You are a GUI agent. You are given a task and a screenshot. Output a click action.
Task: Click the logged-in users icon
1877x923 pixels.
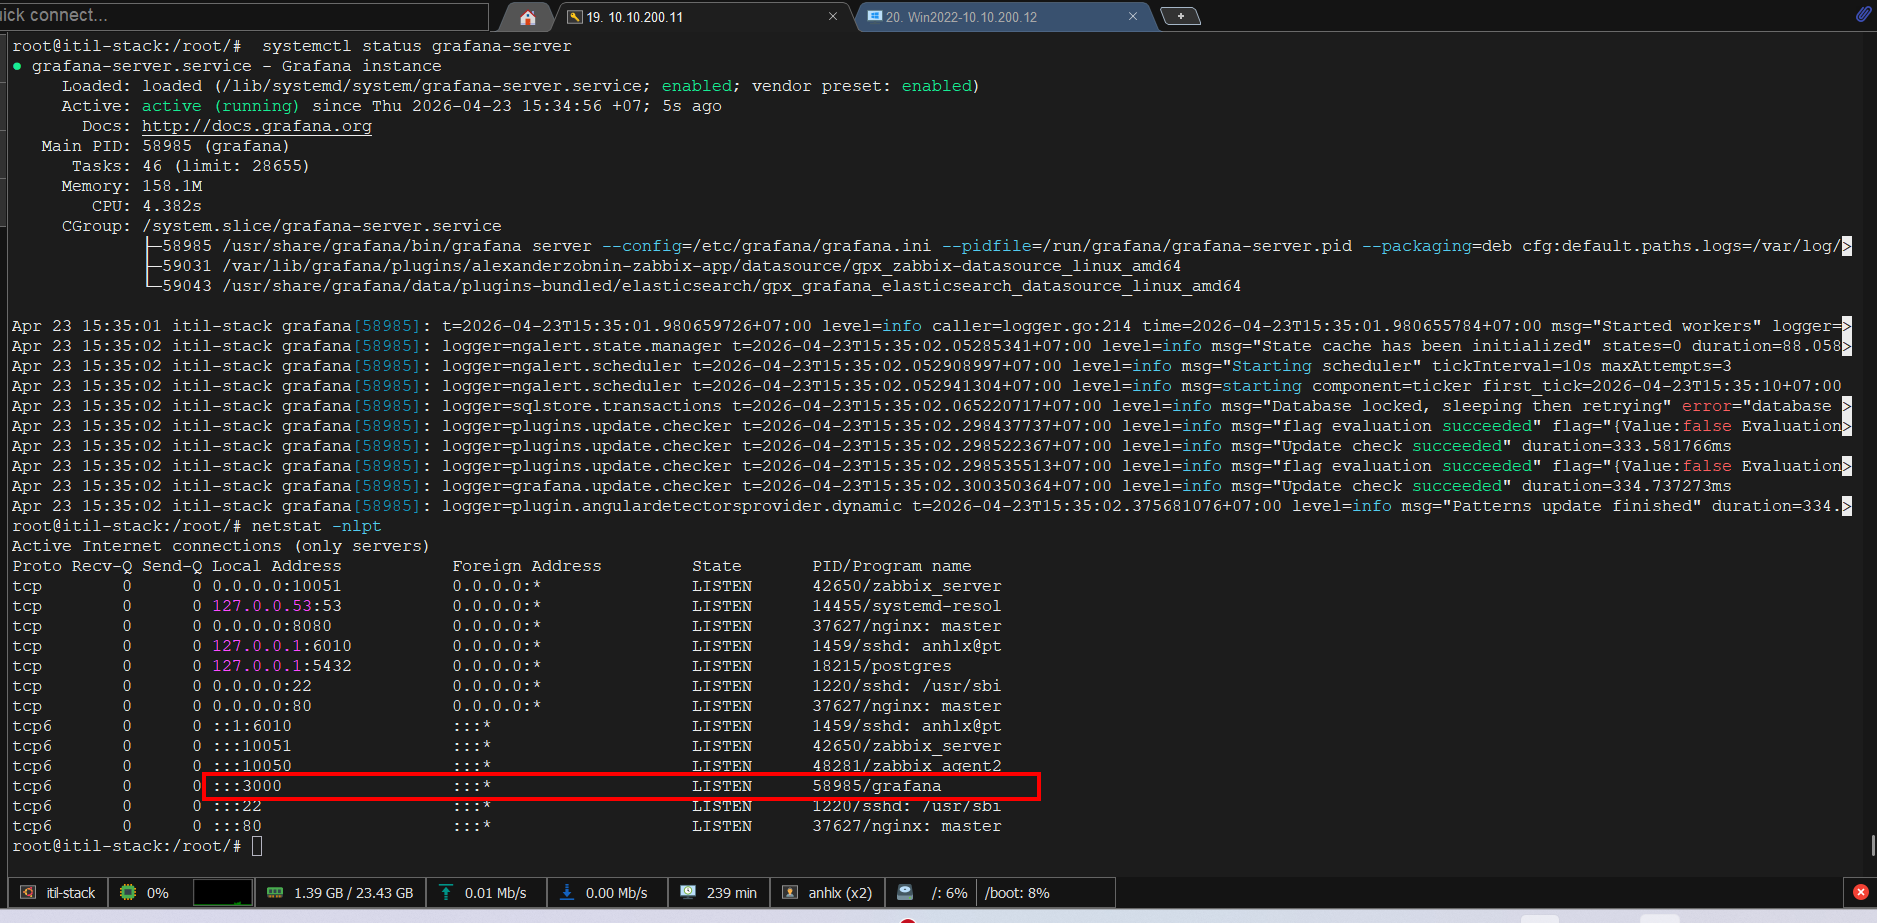pos(790,893)
